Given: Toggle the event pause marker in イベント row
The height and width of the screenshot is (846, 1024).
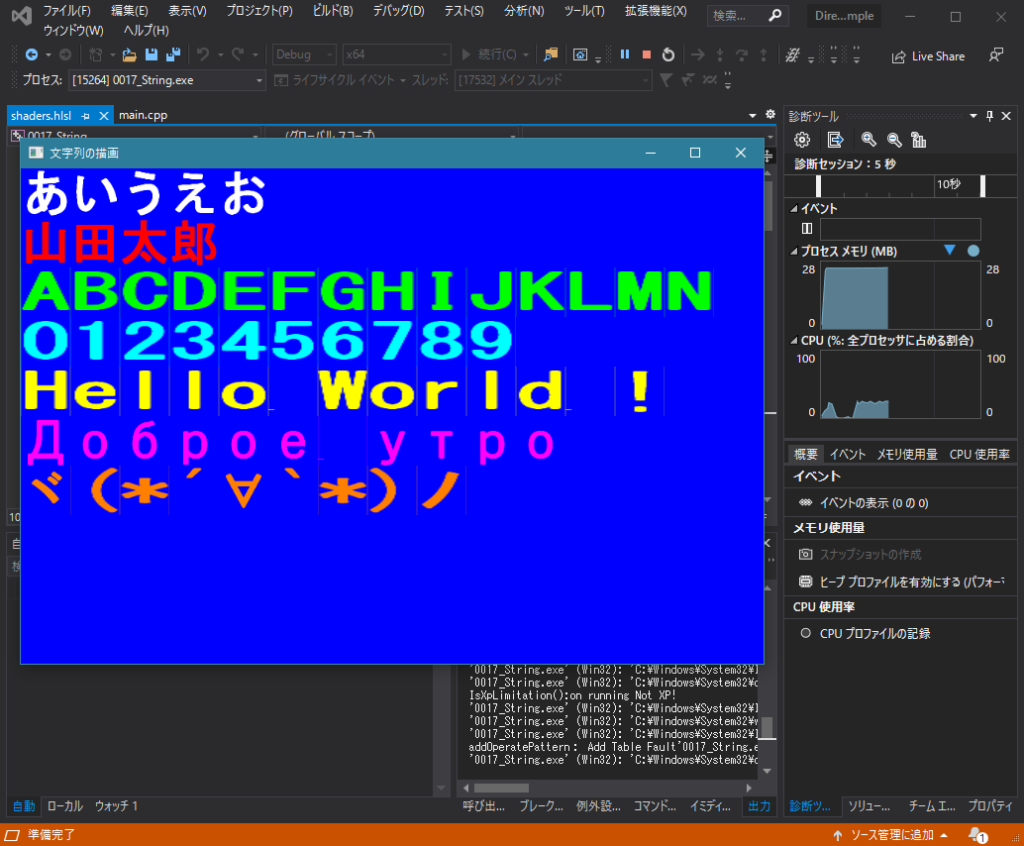Looking at the screenshot, I should (x=807, y=229).
